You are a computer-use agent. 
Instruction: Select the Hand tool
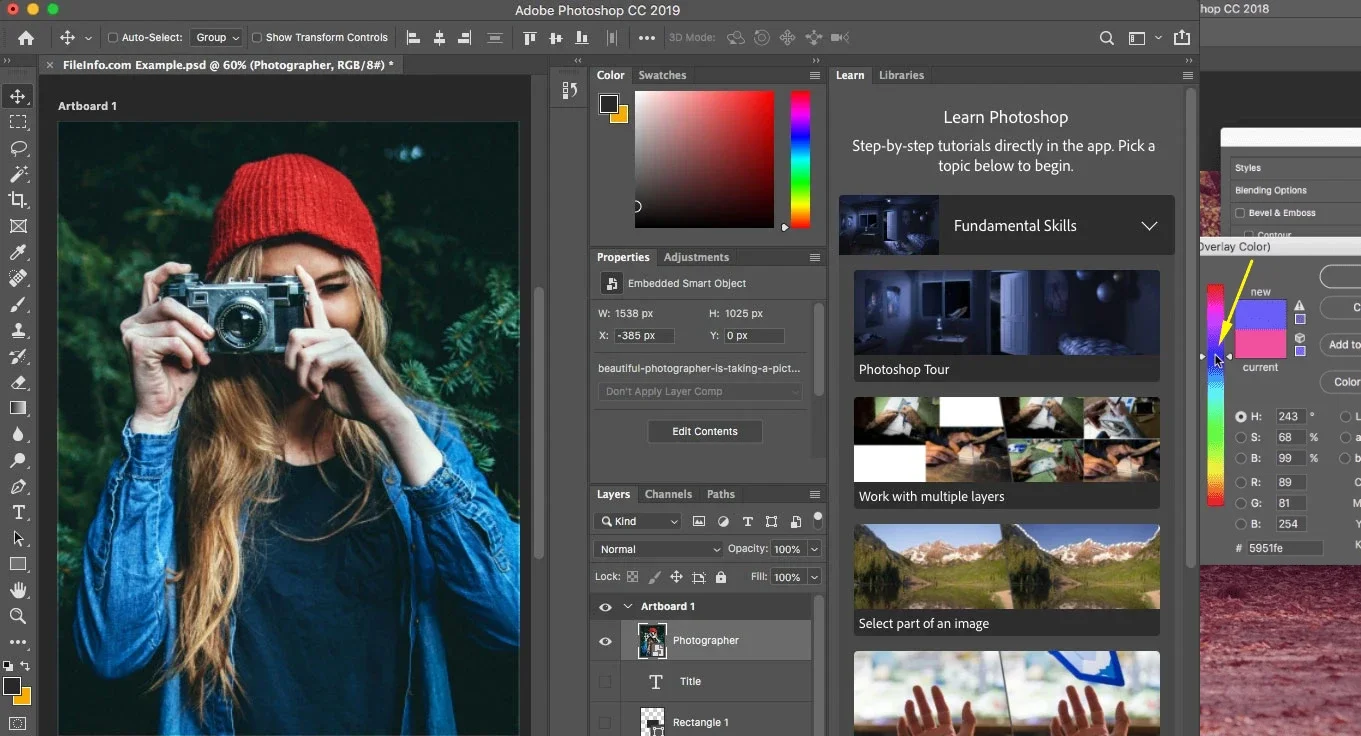18,590
